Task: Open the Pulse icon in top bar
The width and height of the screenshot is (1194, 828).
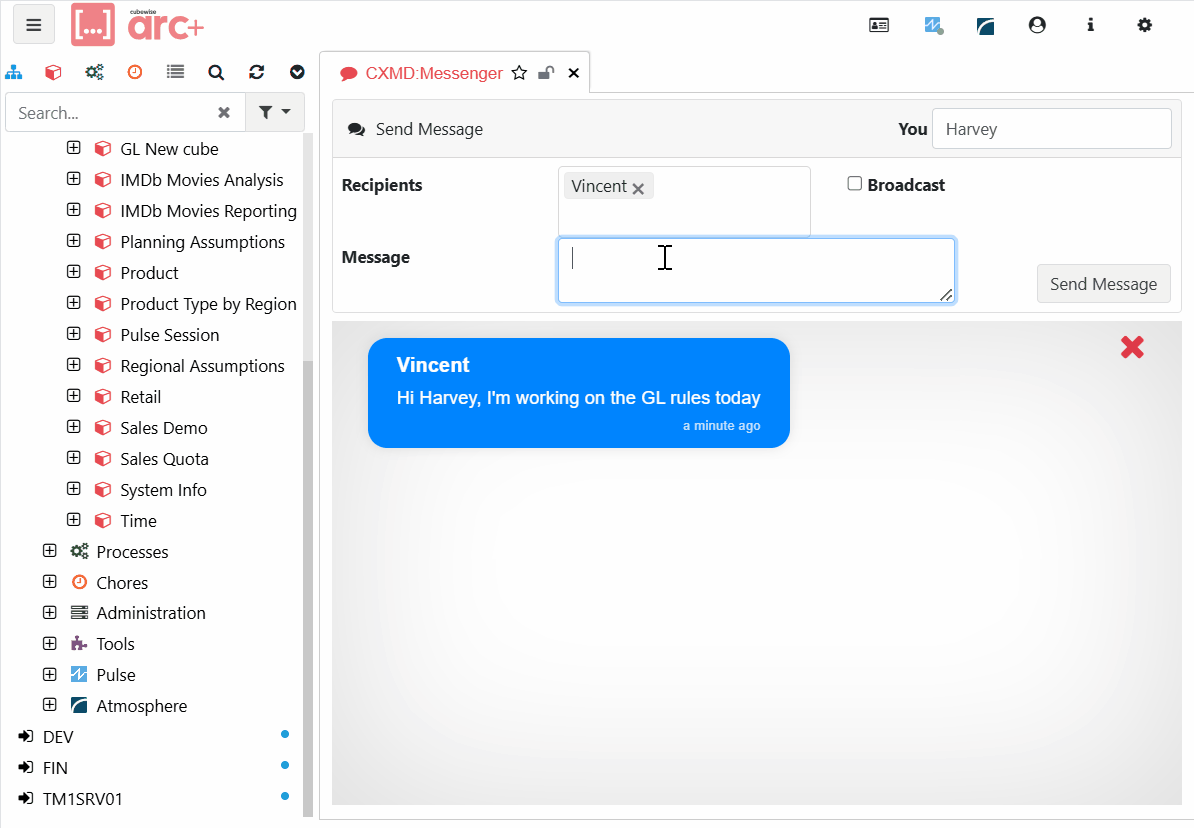Action: (x=933, y=25)
